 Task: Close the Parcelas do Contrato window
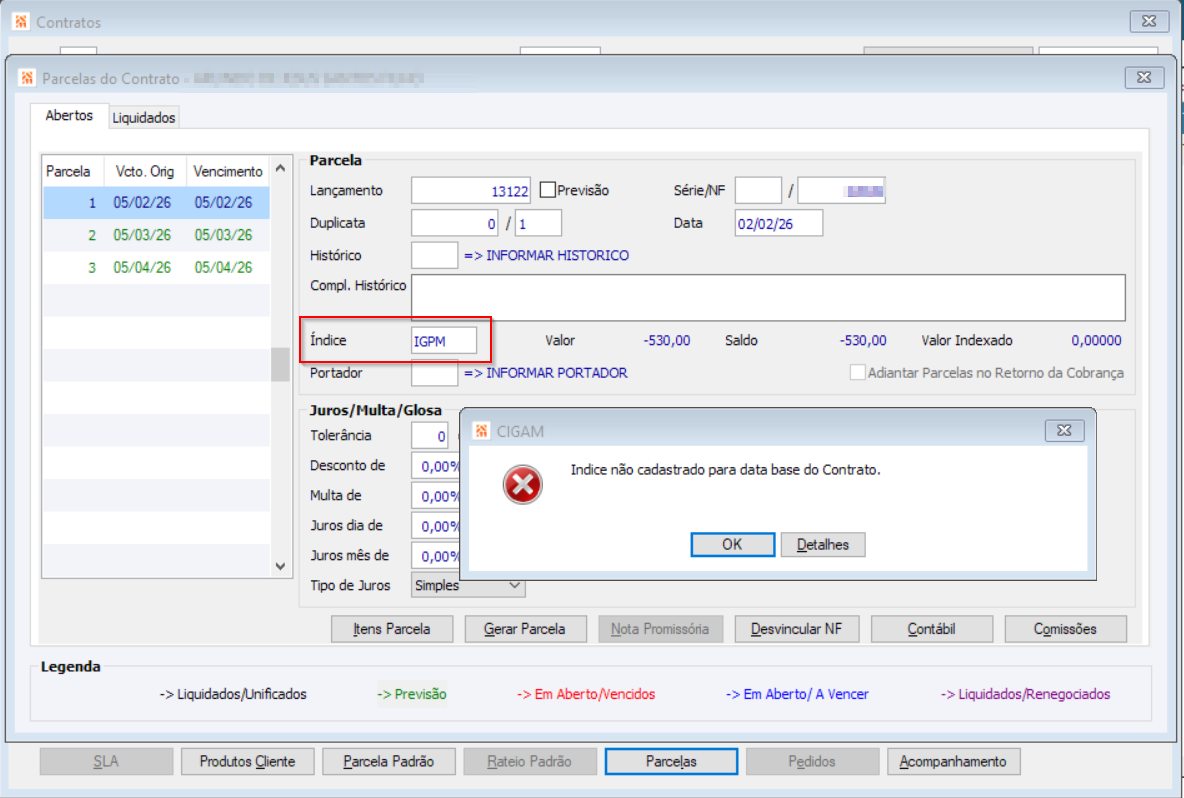click(1144, 77)
